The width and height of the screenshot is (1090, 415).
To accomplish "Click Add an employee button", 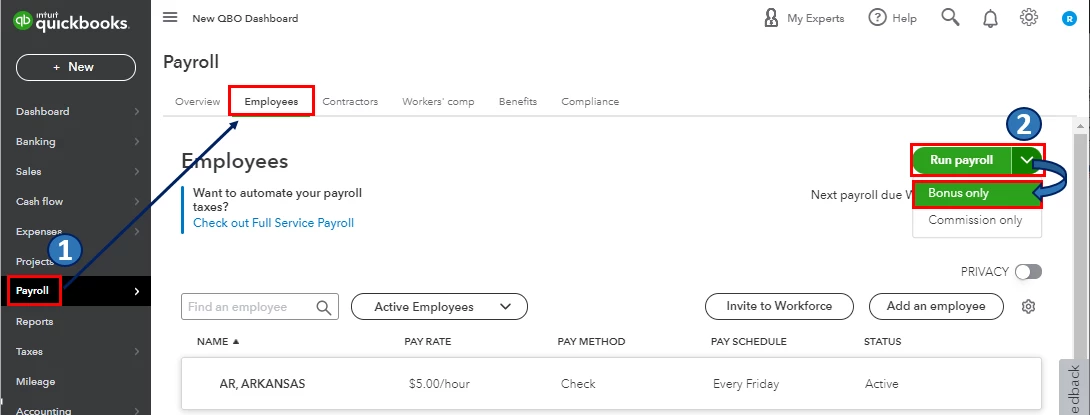I will (936, 306).
